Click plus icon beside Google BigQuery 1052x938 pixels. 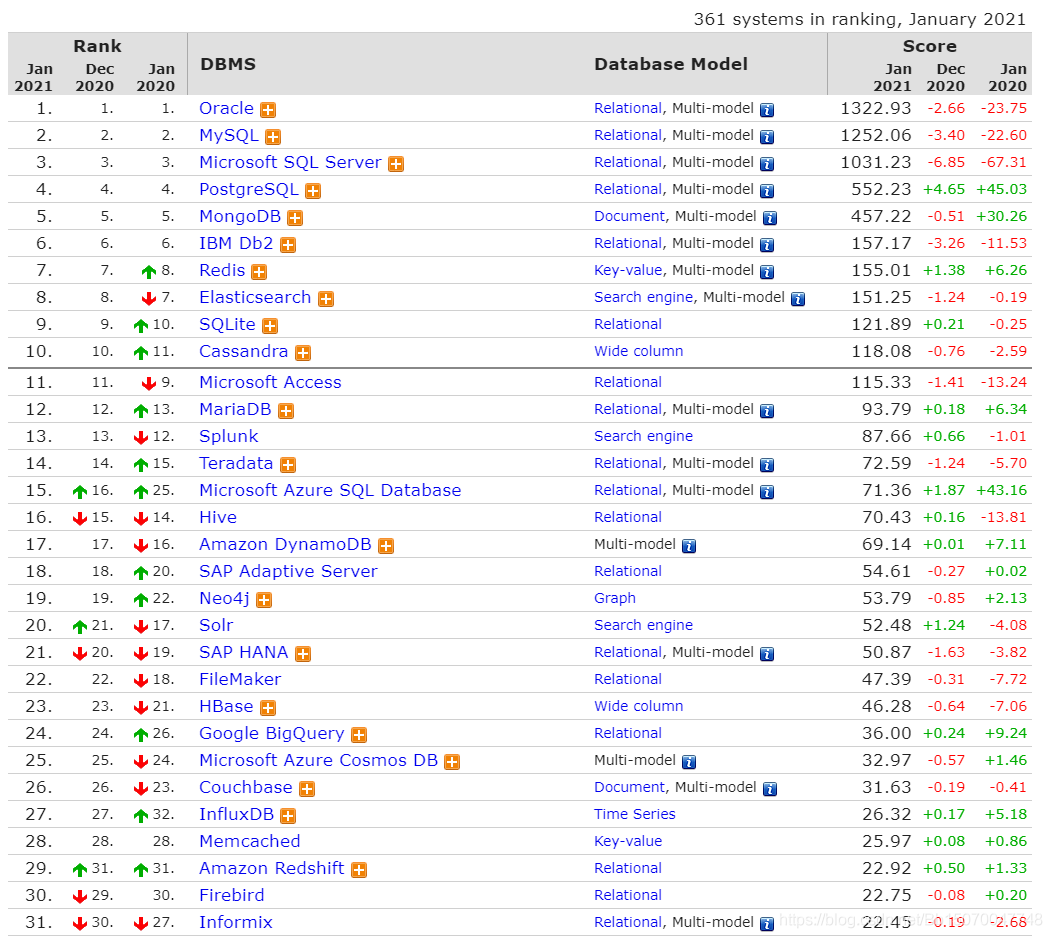[x=359, y=735]
